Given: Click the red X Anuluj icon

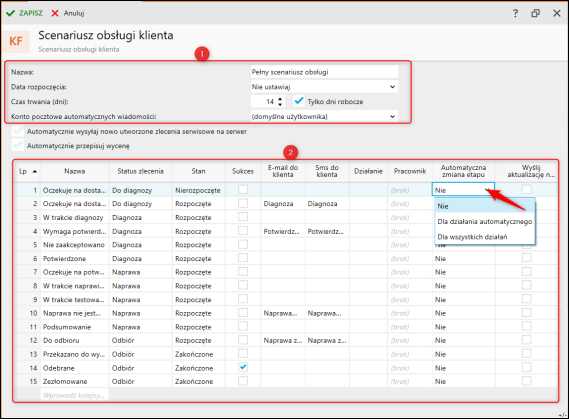Looking at the screenshot, I should pos(55,13).
